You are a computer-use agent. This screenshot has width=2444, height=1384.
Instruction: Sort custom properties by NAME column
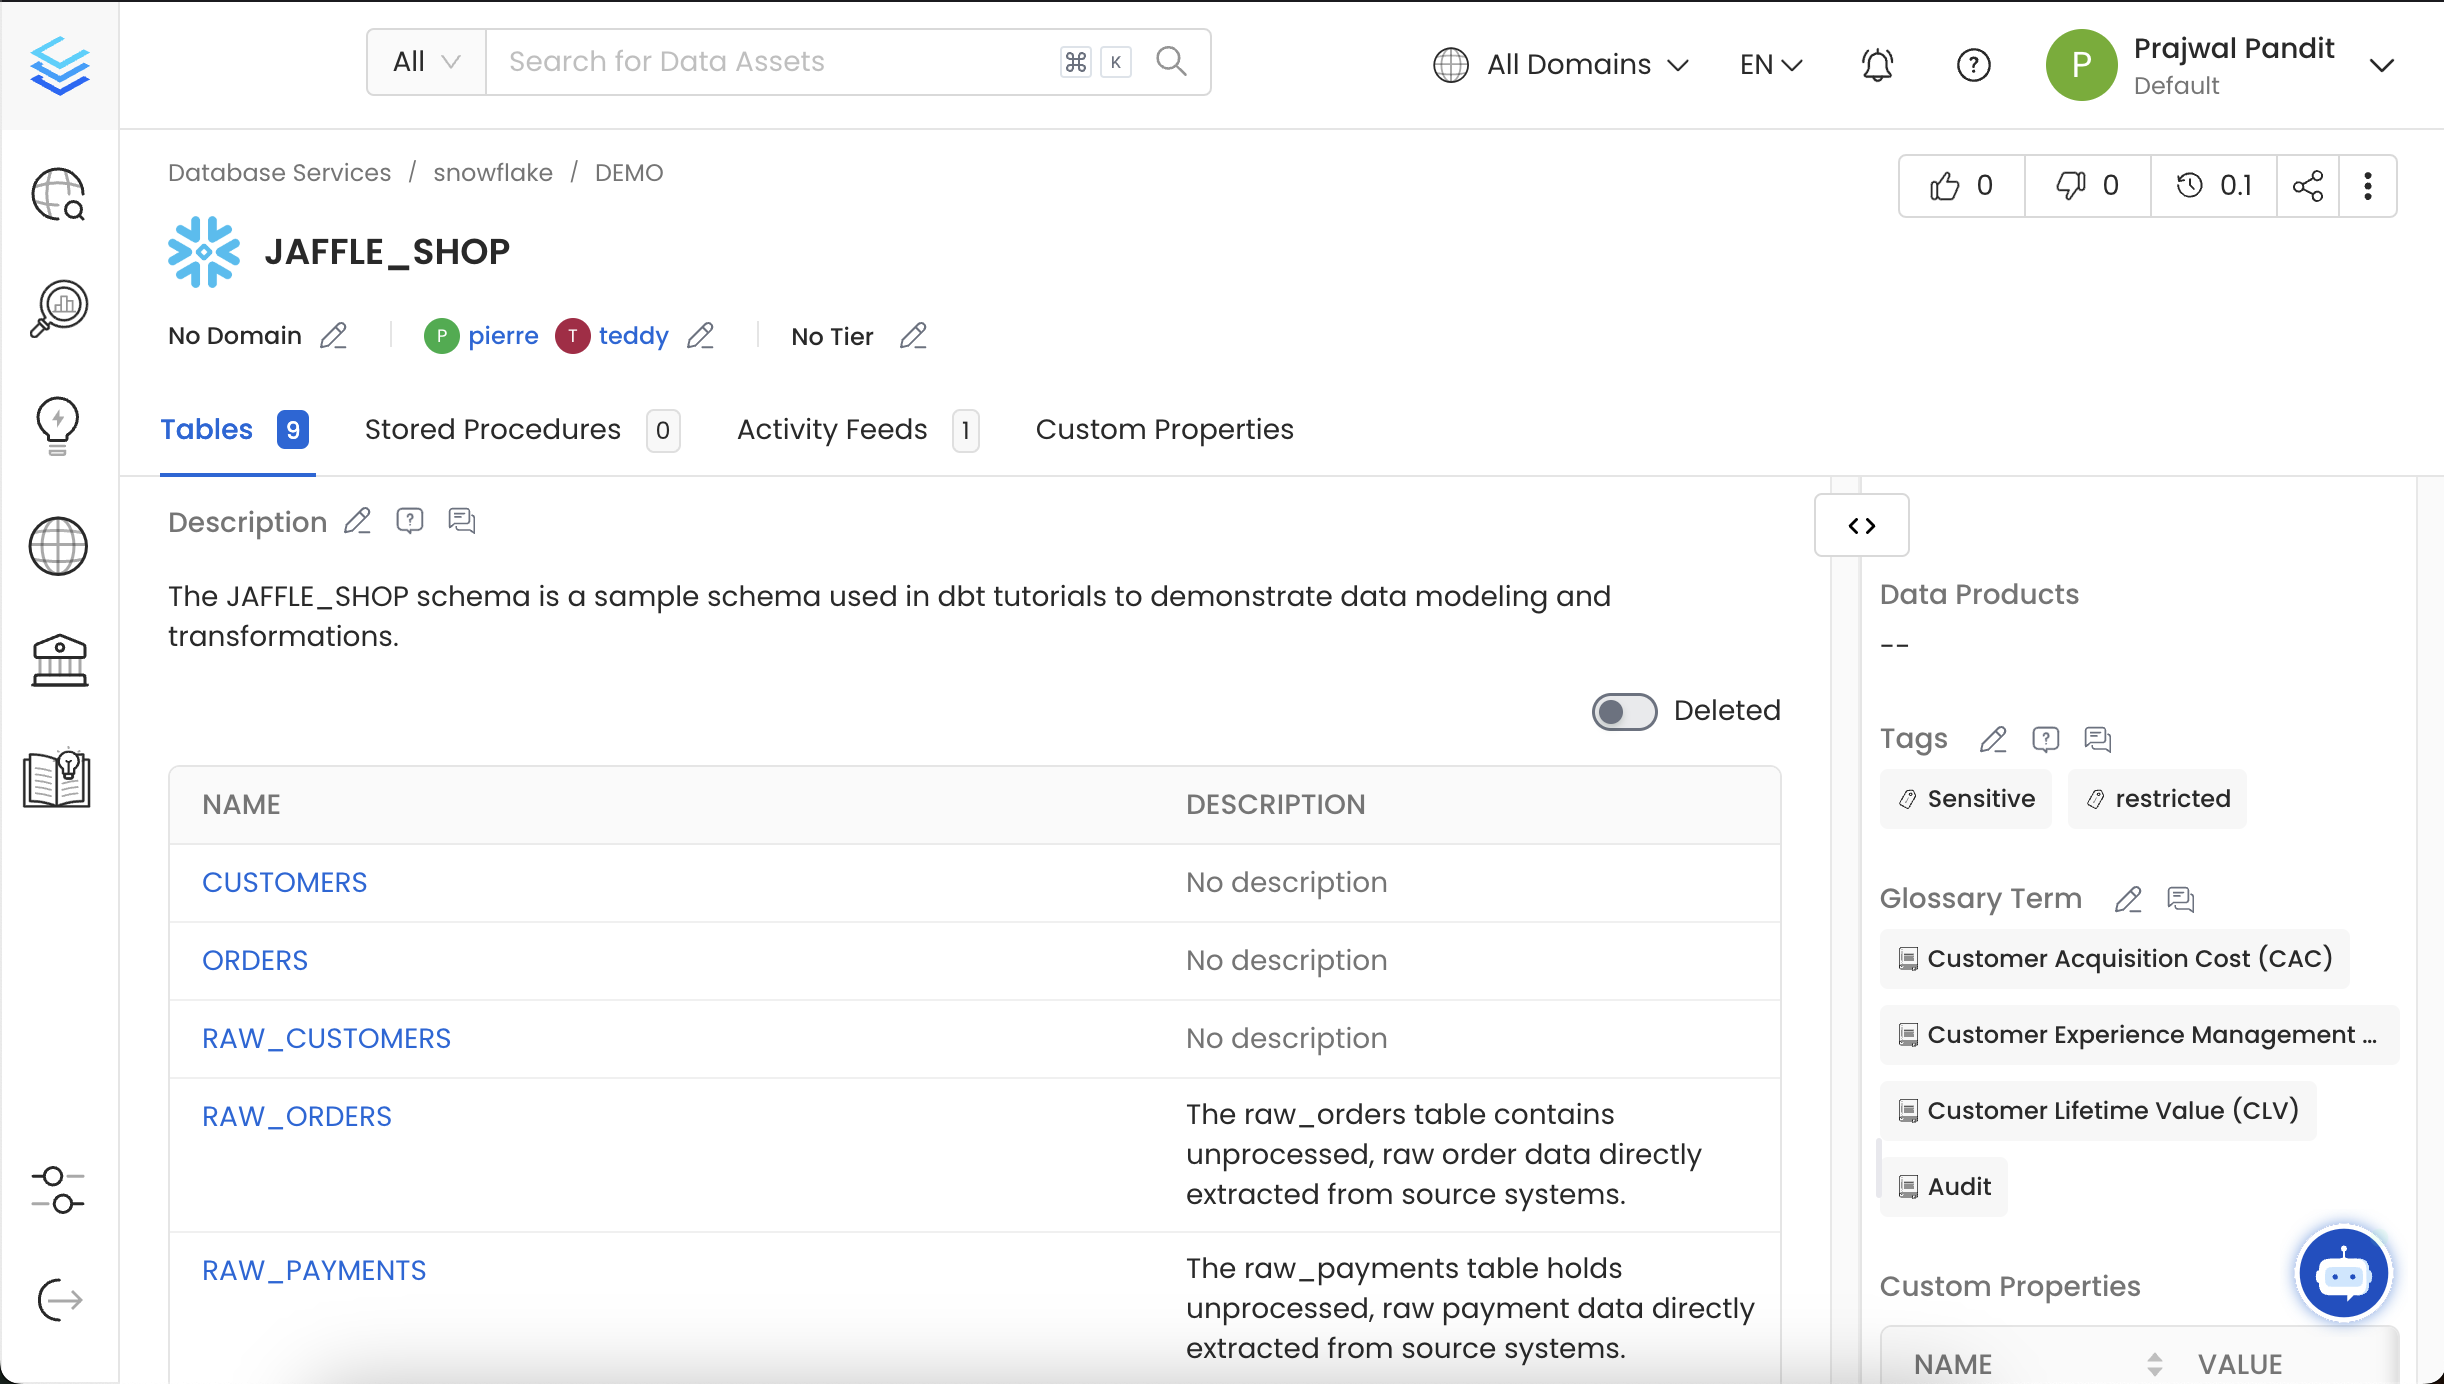point(1953,1363)
